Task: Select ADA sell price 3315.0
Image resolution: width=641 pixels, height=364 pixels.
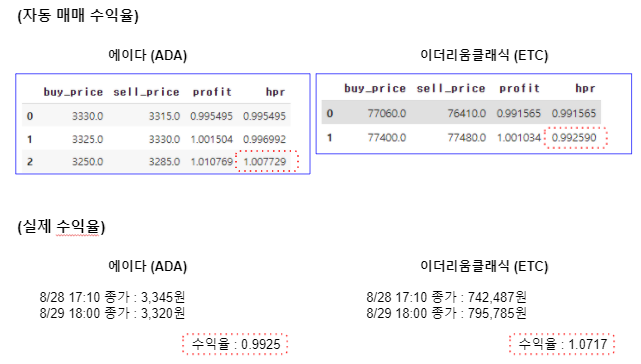Action: click(164, 116)
